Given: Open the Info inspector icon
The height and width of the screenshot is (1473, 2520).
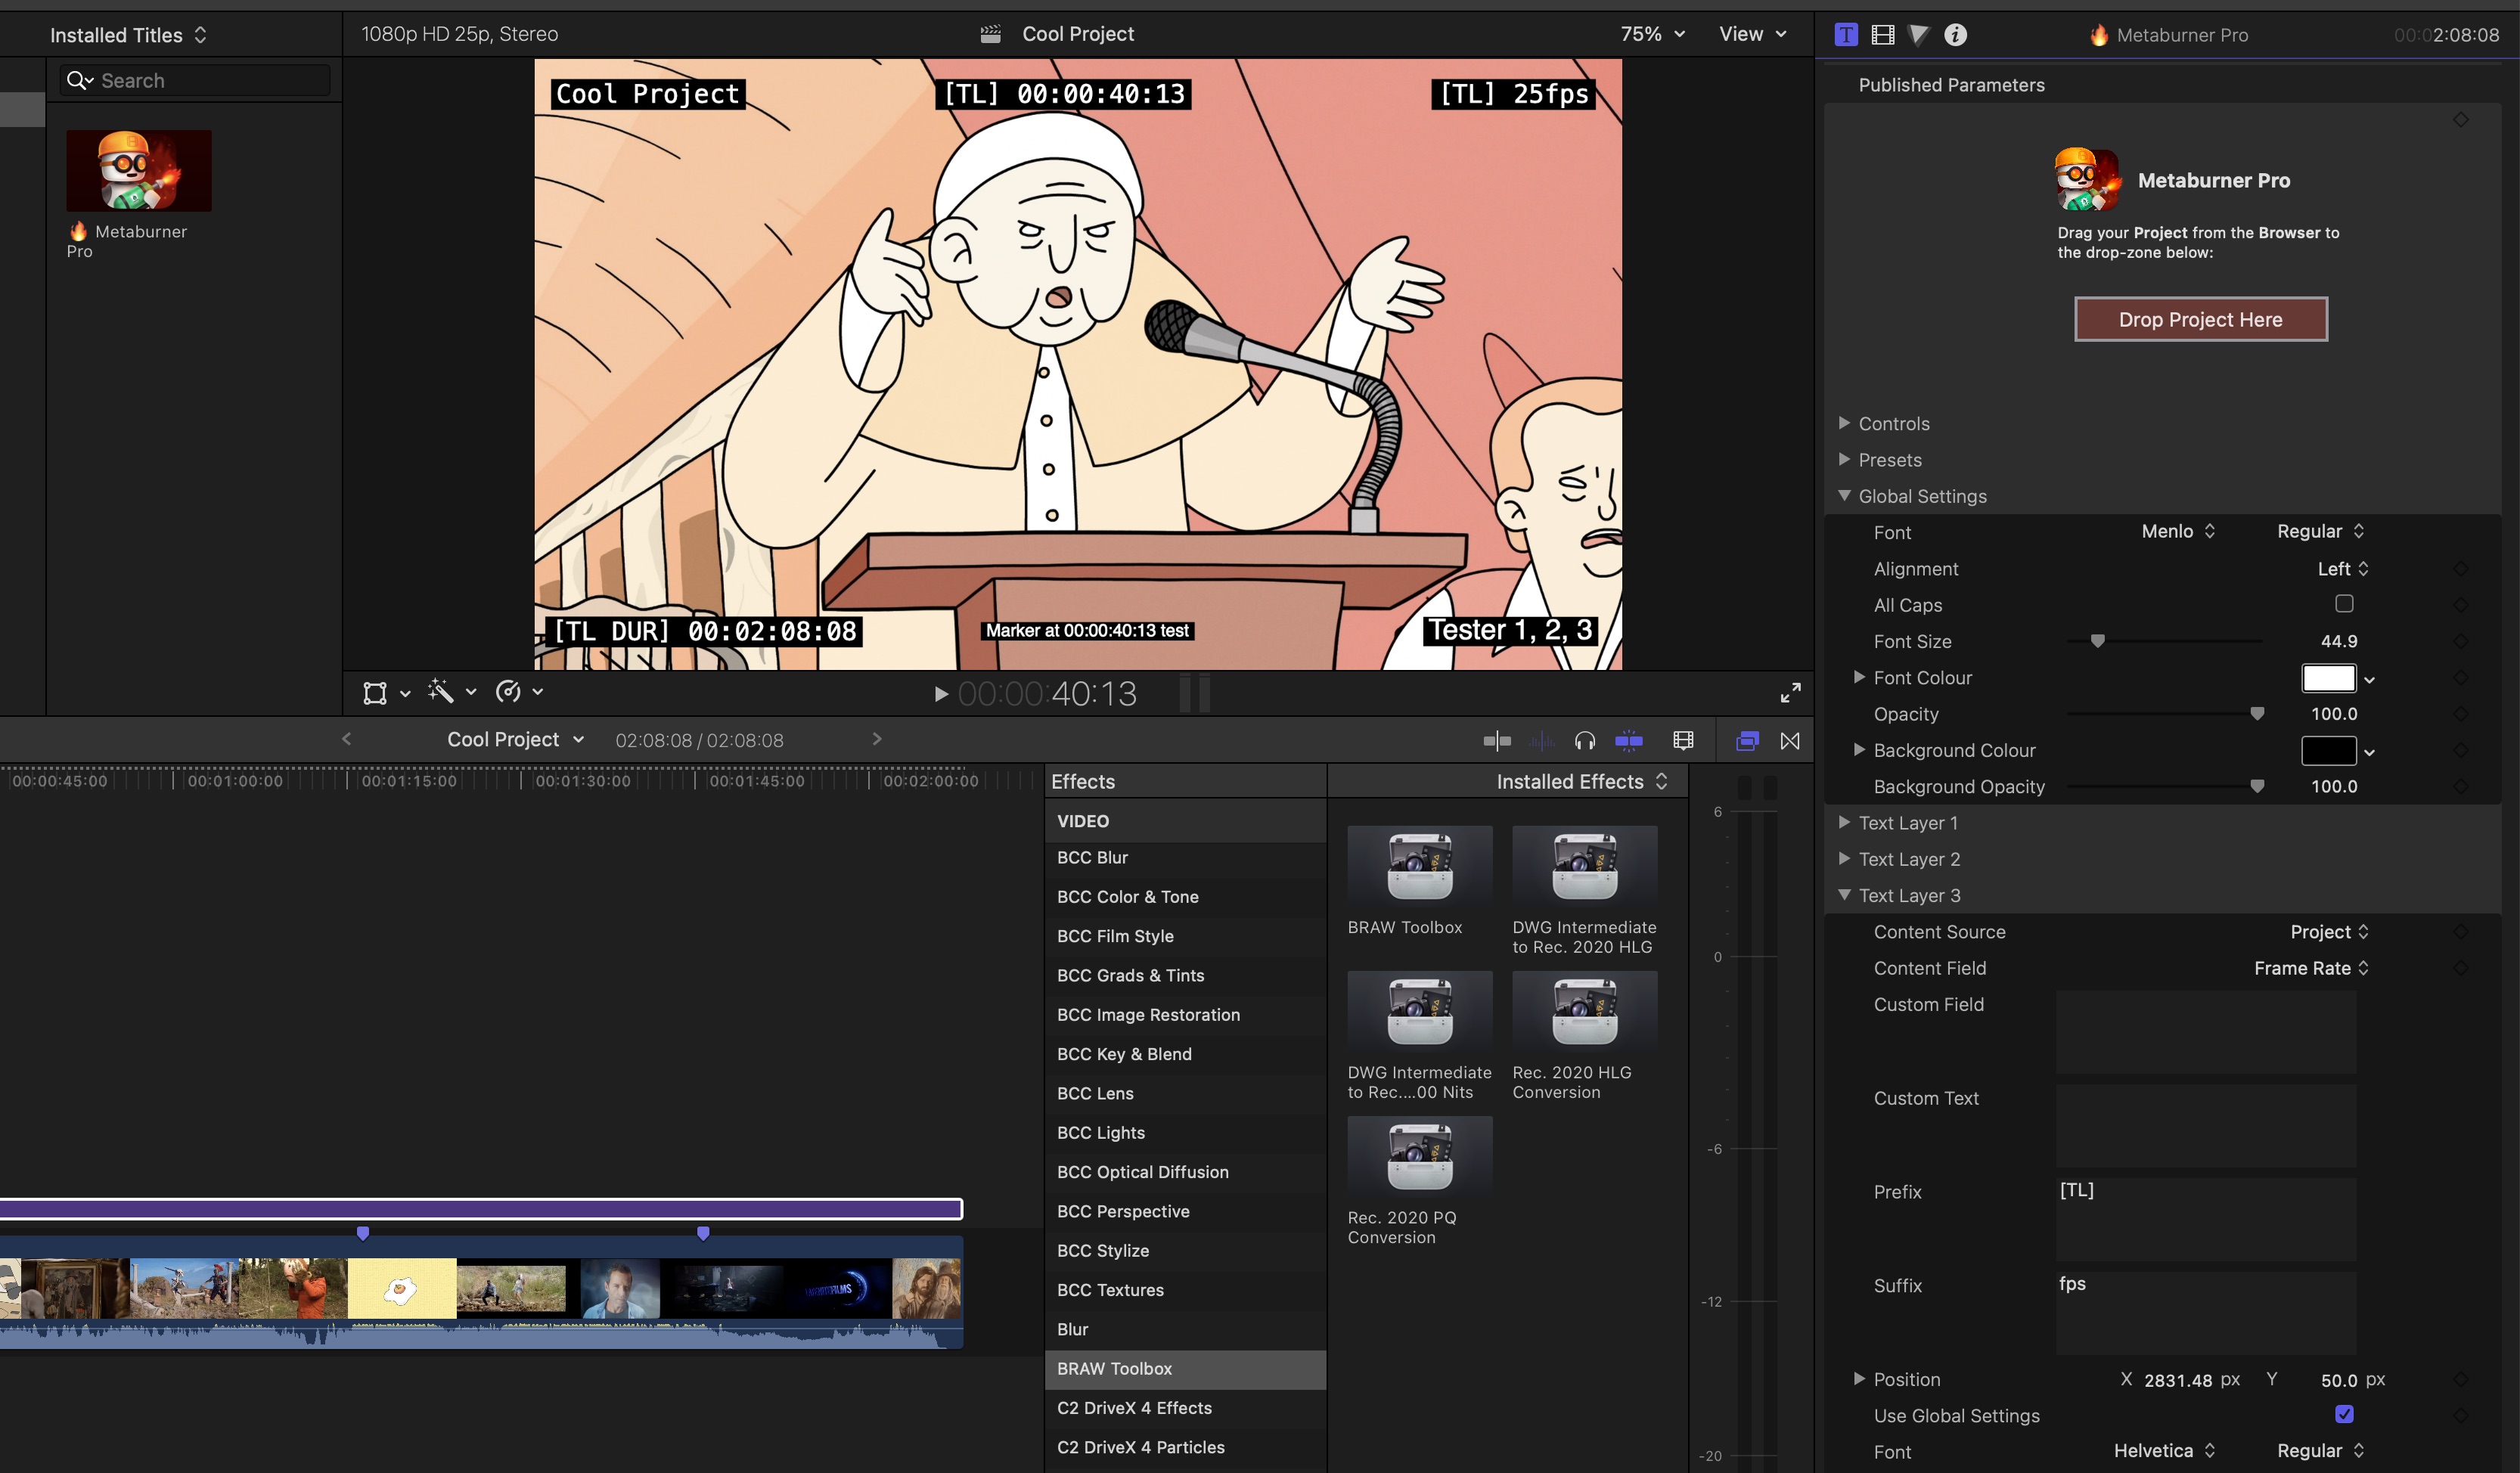Looking at the screenshot, I should [1955, 35].
